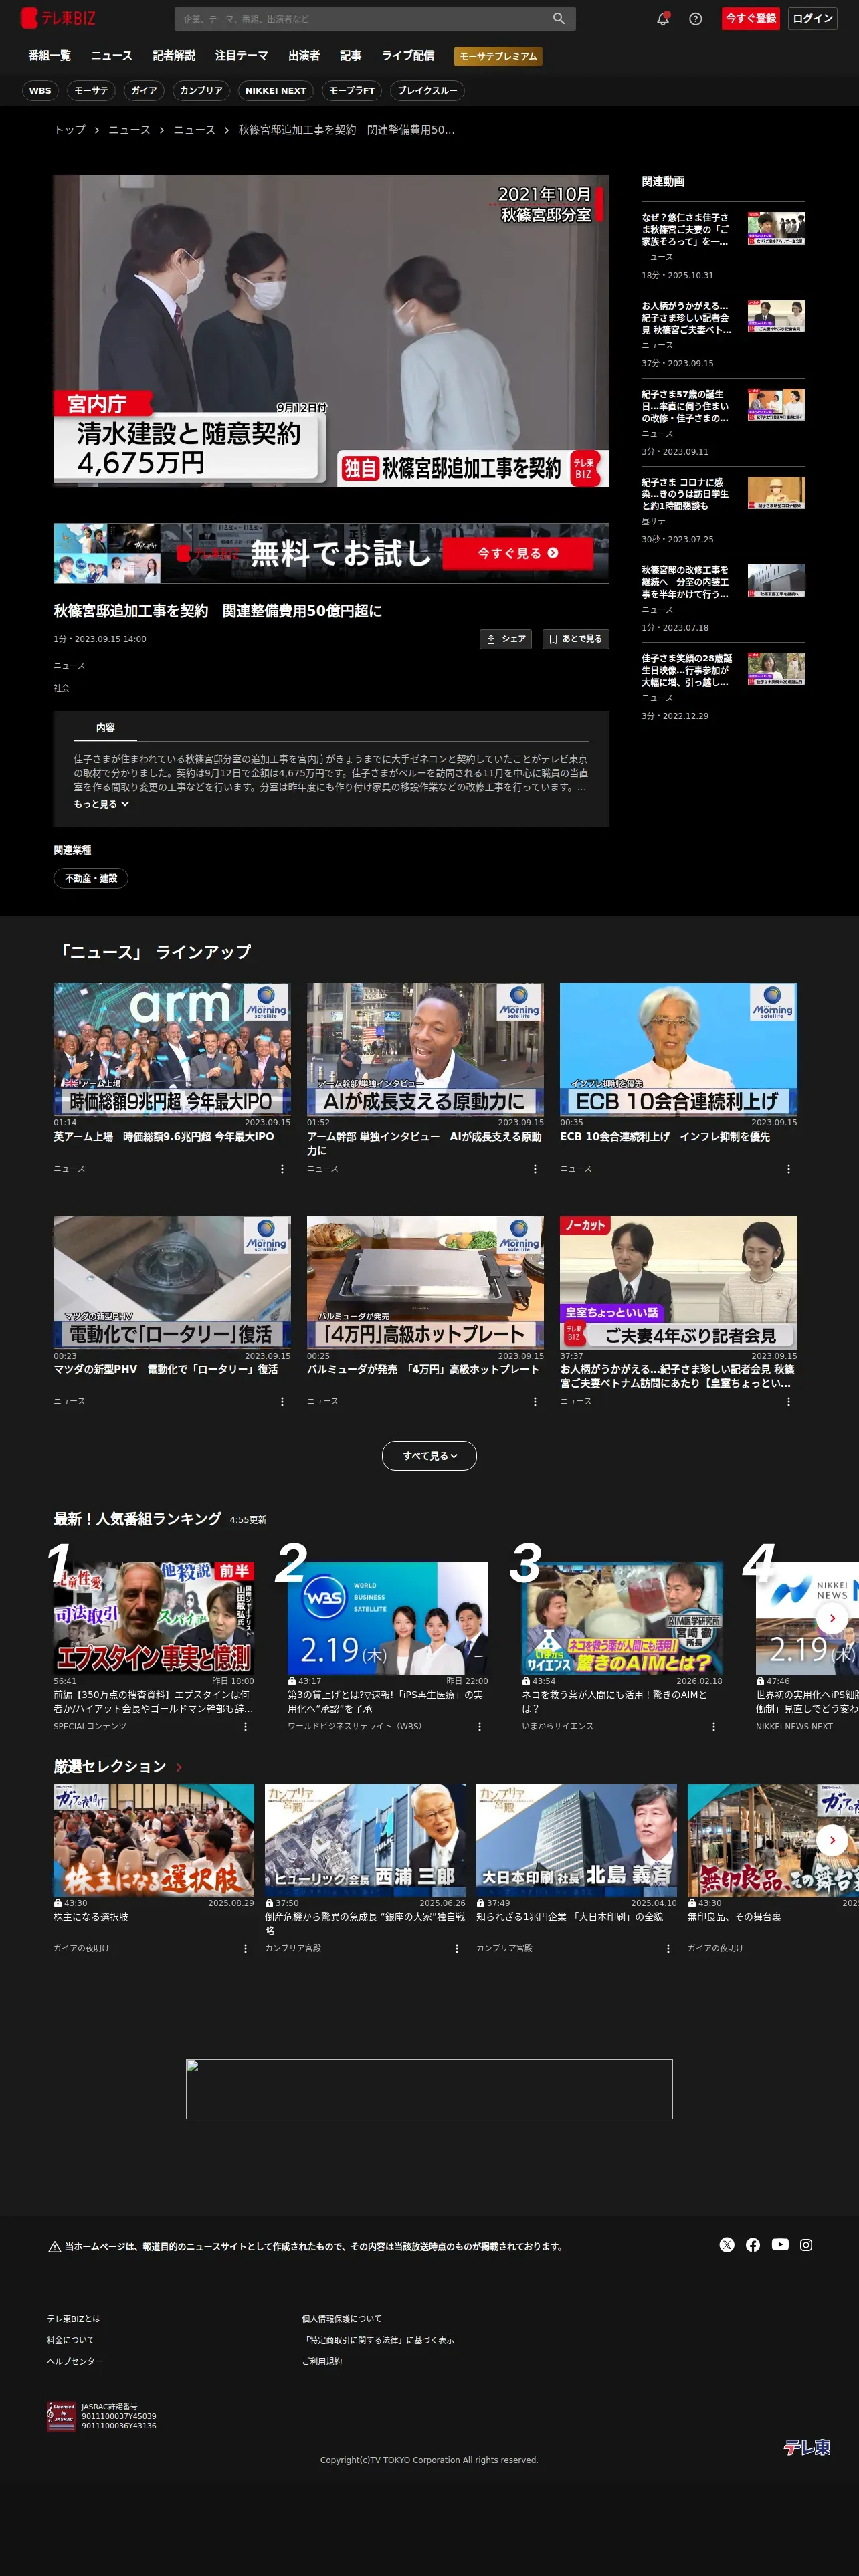
Task: Select ブレイクスルー program chip
Action: (427, 90)
